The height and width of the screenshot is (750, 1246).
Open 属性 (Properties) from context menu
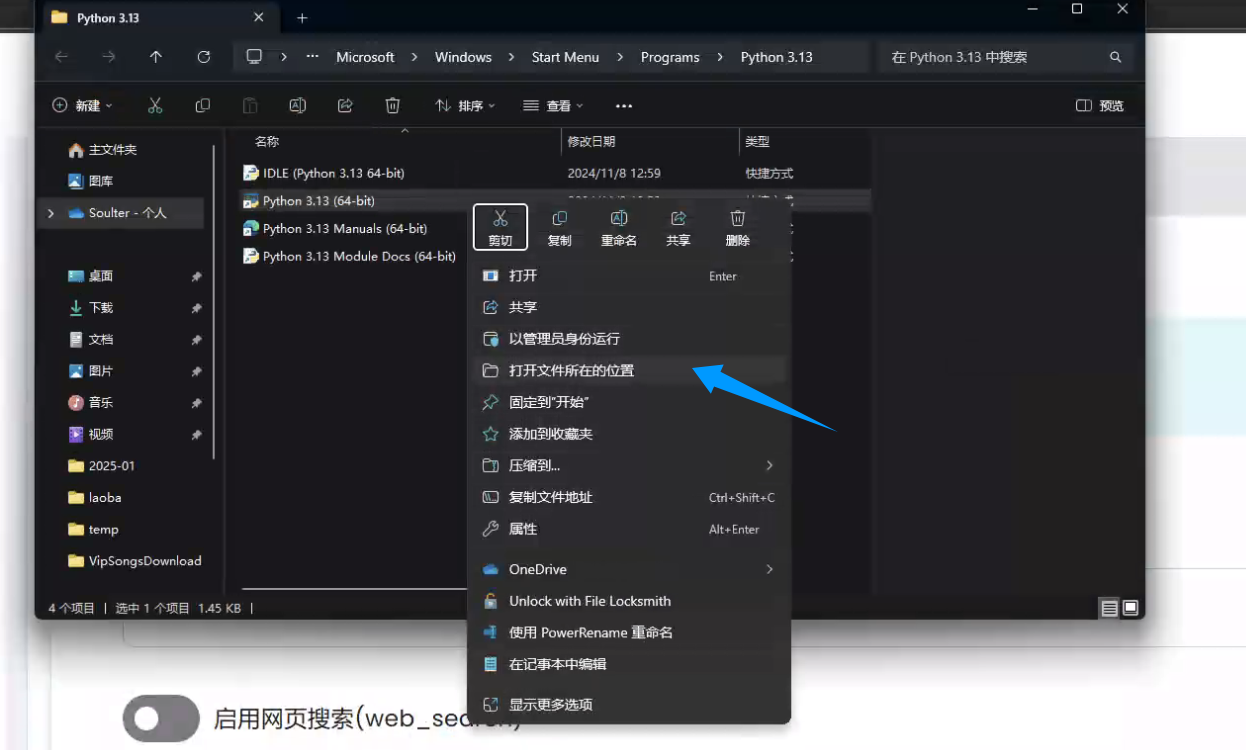click(629, 529)
